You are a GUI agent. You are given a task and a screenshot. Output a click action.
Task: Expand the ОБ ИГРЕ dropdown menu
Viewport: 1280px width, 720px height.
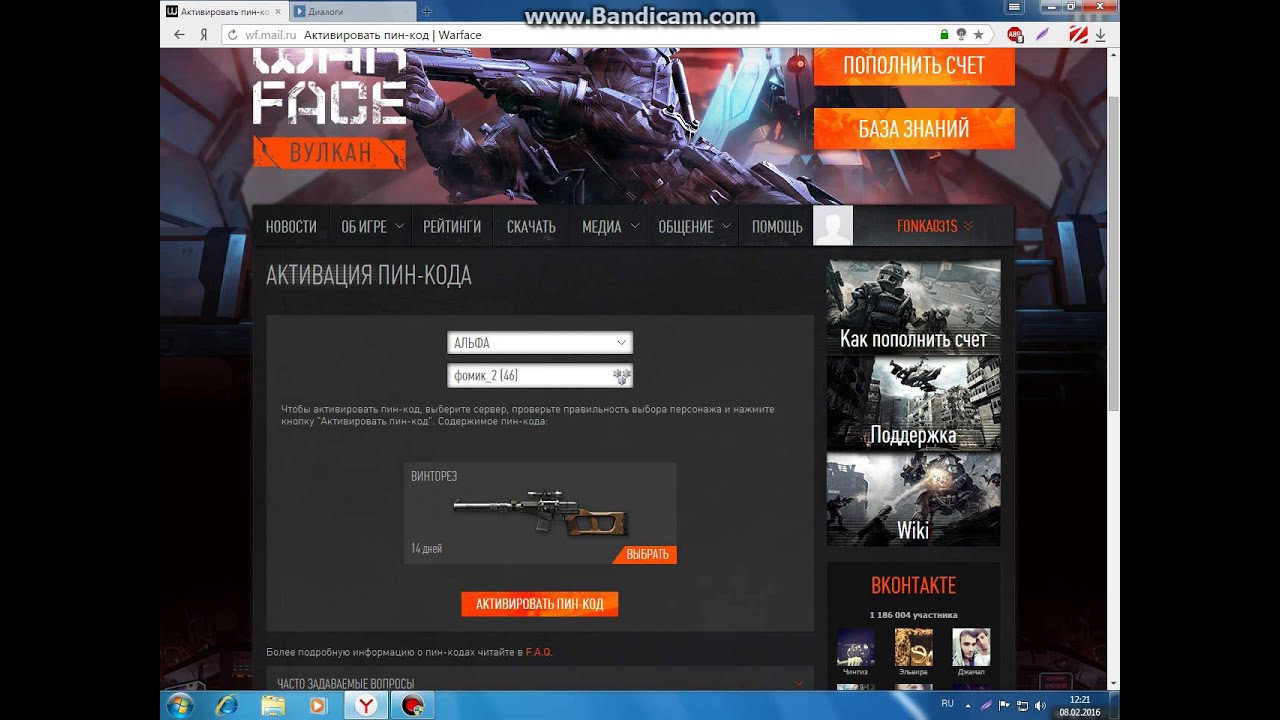pos(371,227)
